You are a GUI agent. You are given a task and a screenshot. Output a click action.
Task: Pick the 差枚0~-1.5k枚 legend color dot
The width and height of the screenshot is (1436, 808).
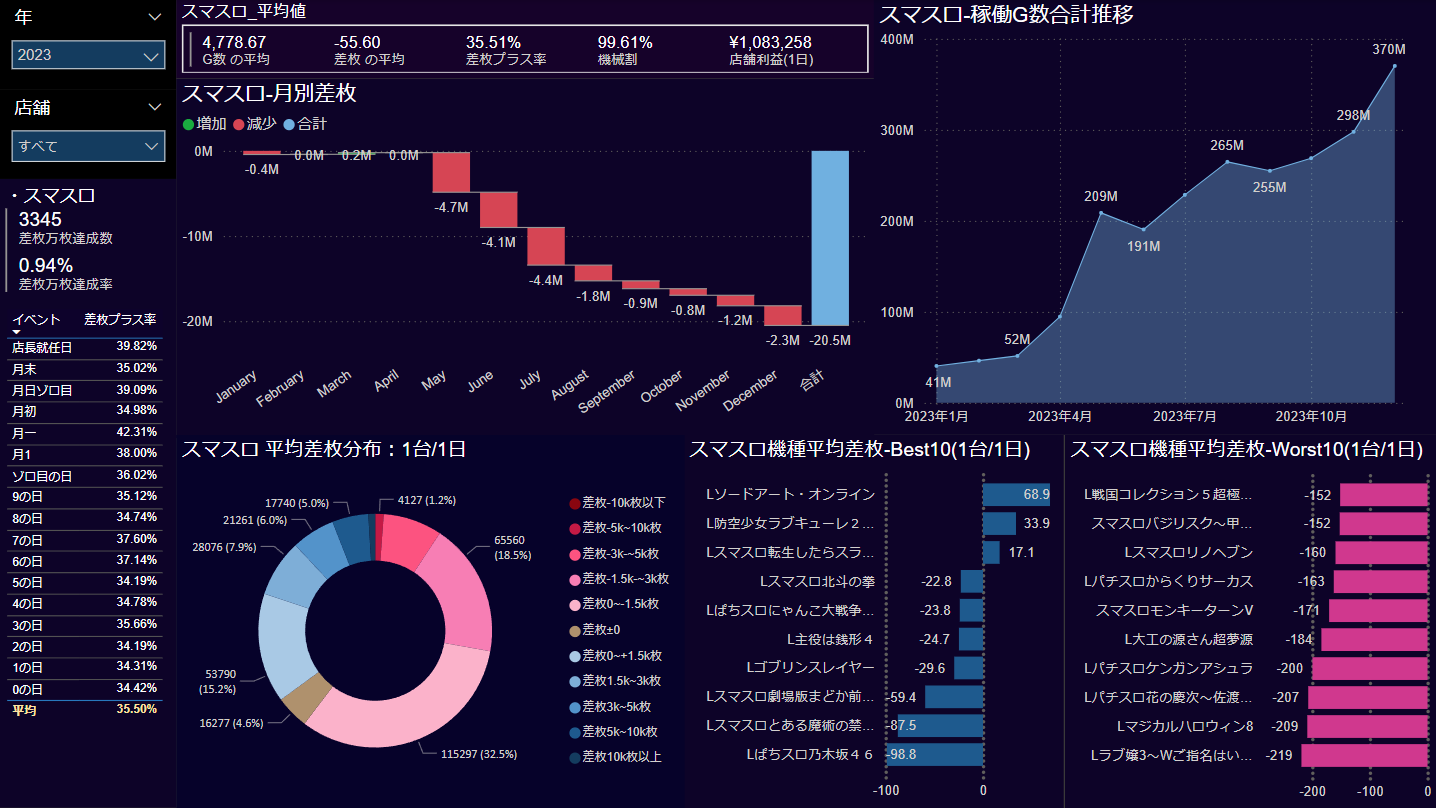574,605
